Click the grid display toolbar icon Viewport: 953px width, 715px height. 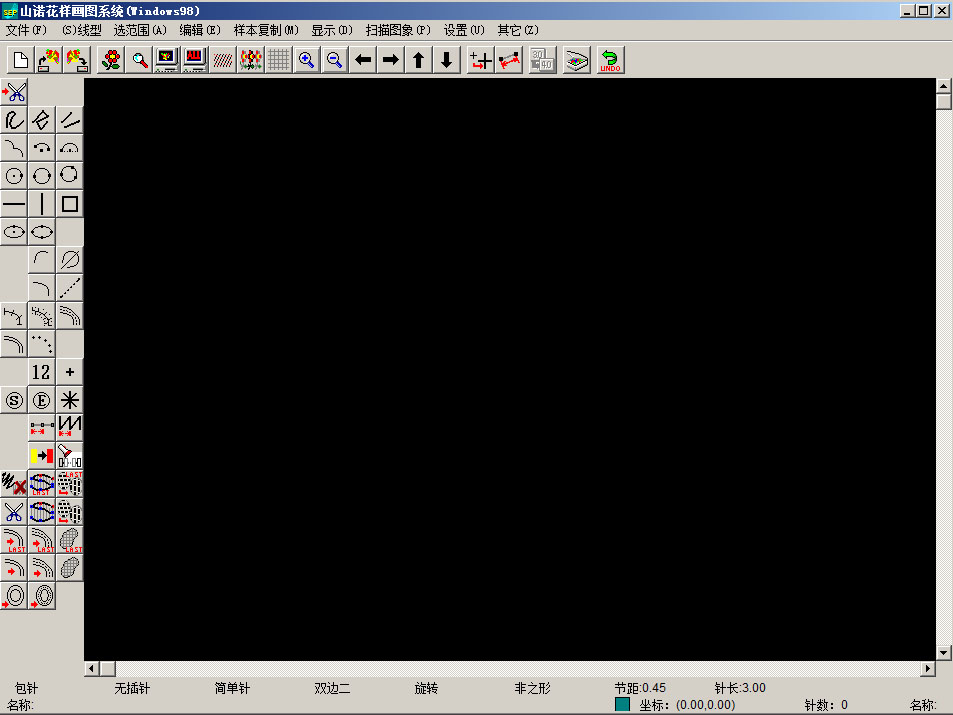click(x=279, y=60)
